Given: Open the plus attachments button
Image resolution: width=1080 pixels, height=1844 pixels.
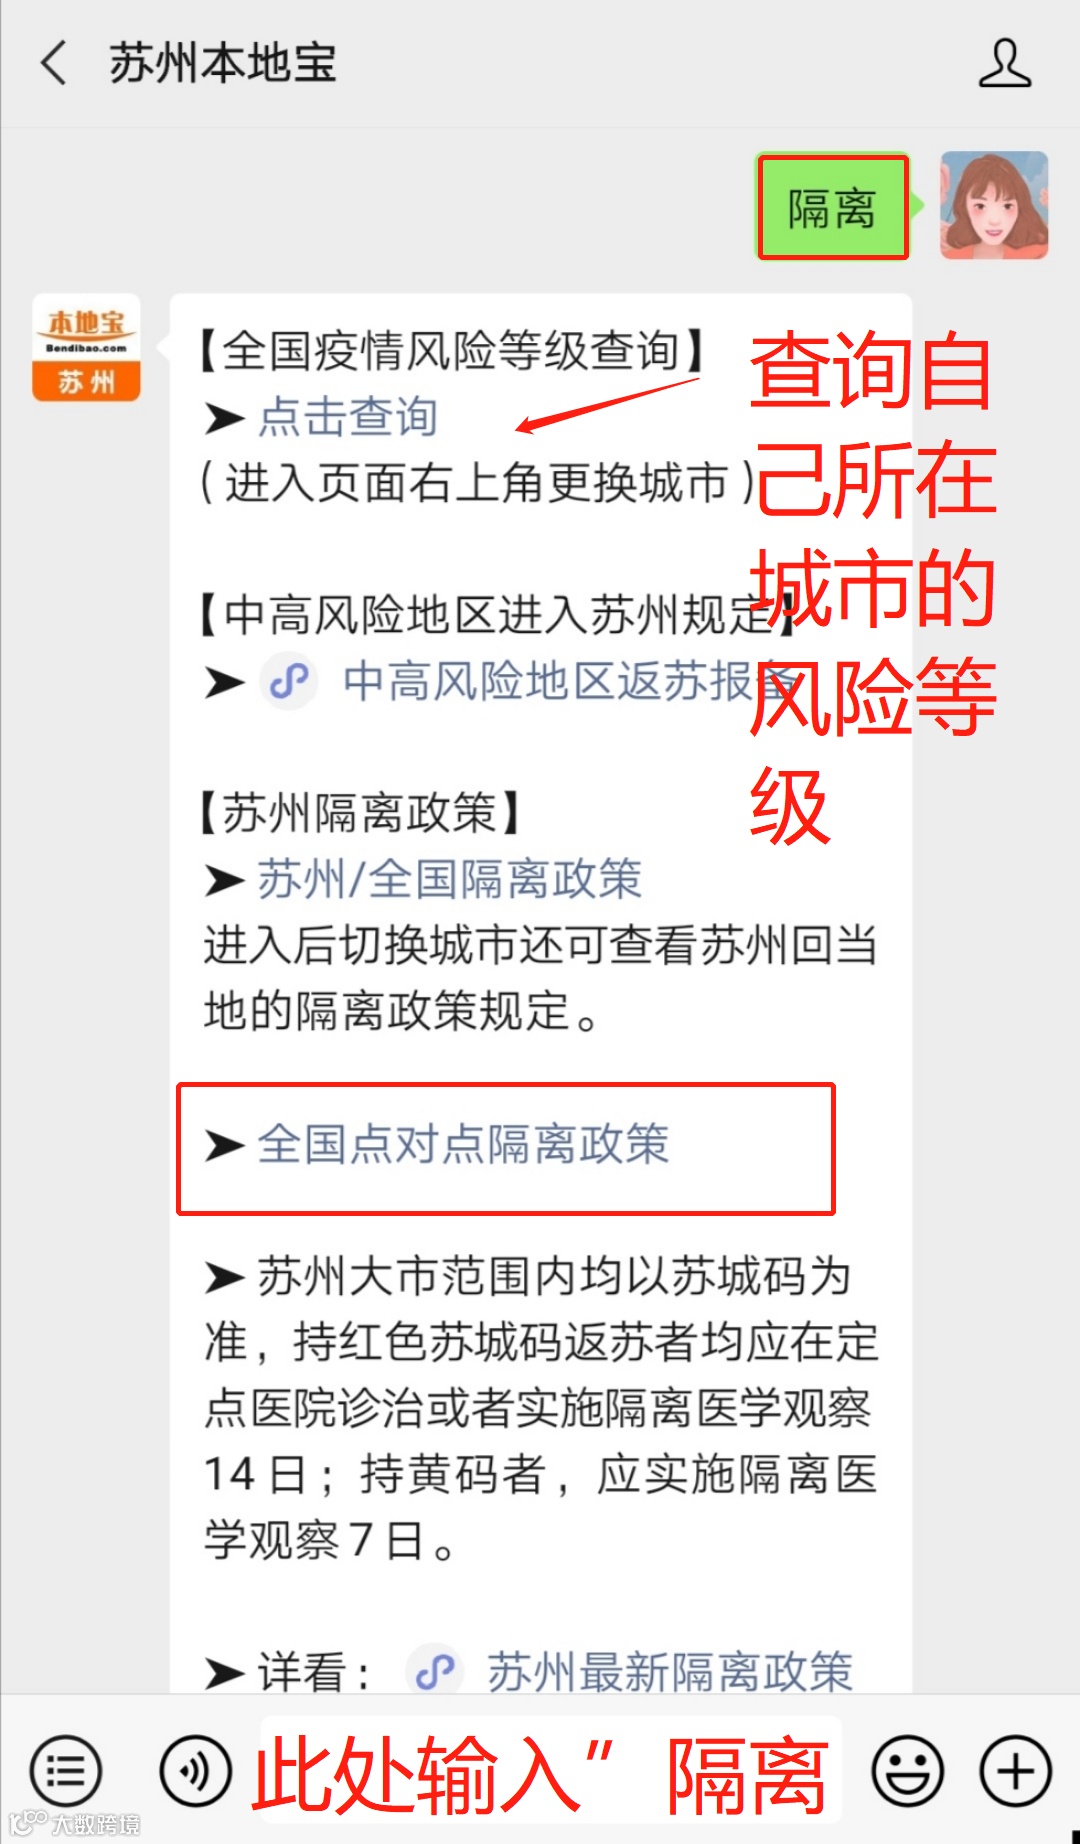Looking at the screenshot, I should click(1015, 1771).
